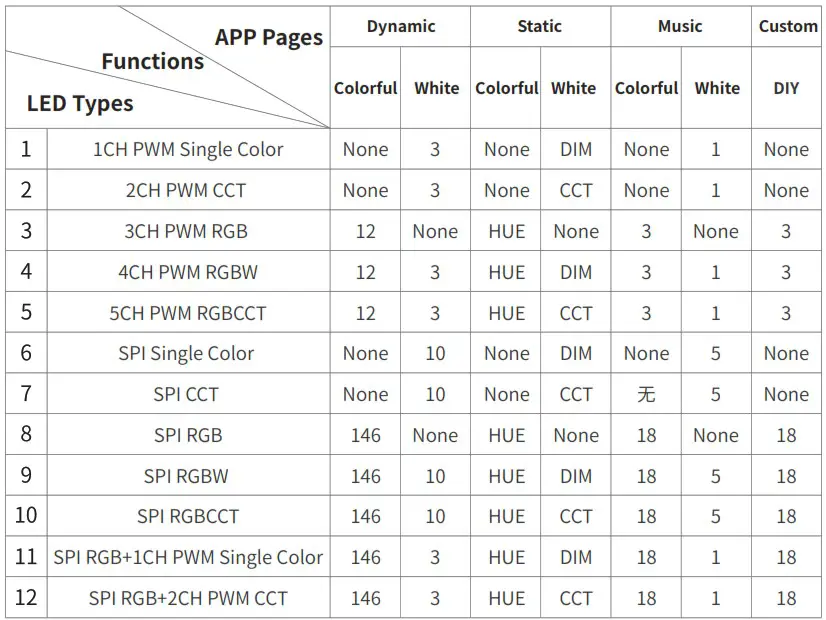Click Static Colorful 'HUE' in SPI RGB+2CH PWM CCT row
The image size is (826, 620).
pyautogui.click(x=507, y=598)
